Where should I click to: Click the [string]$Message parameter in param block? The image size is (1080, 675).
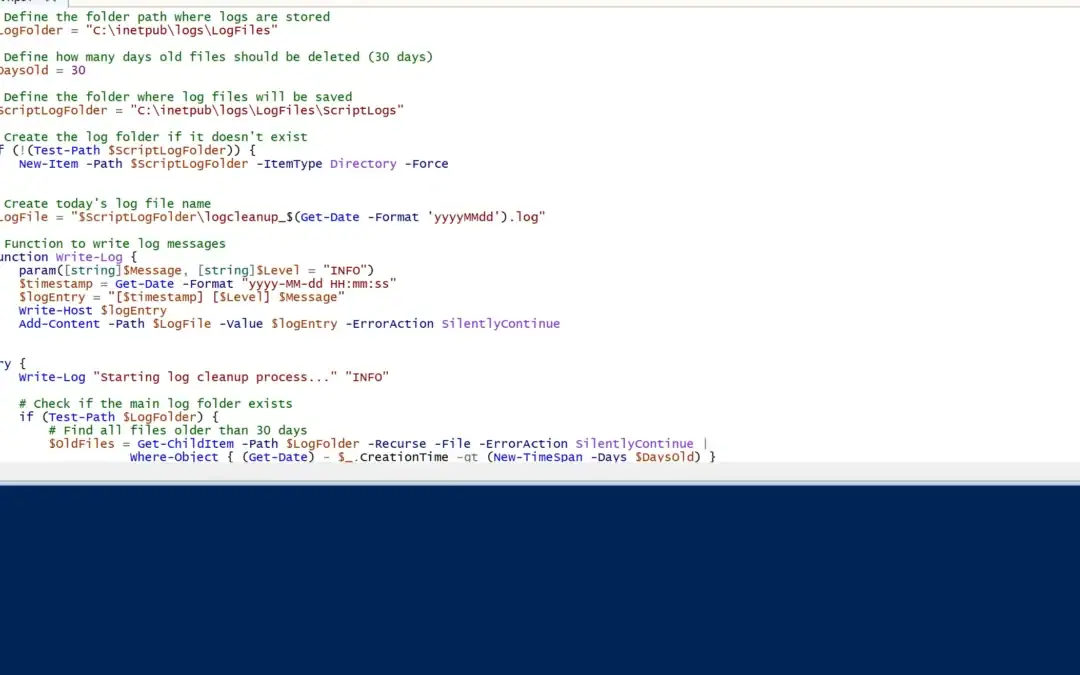123,270
